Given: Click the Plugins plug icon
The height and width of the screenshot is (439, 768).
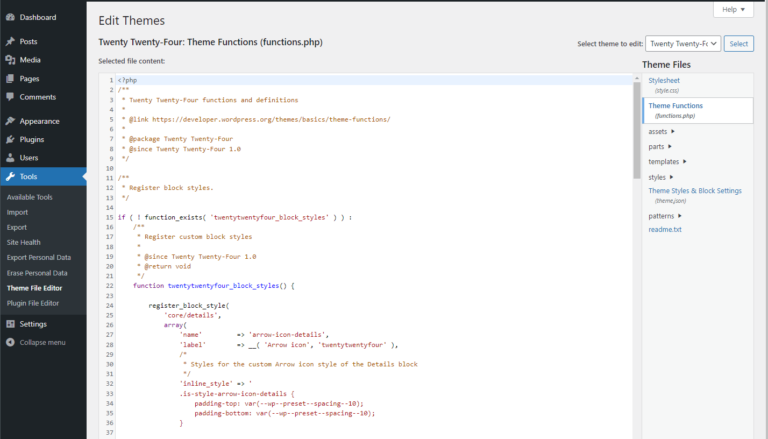Looking at the screenshot, I should 10,140.
